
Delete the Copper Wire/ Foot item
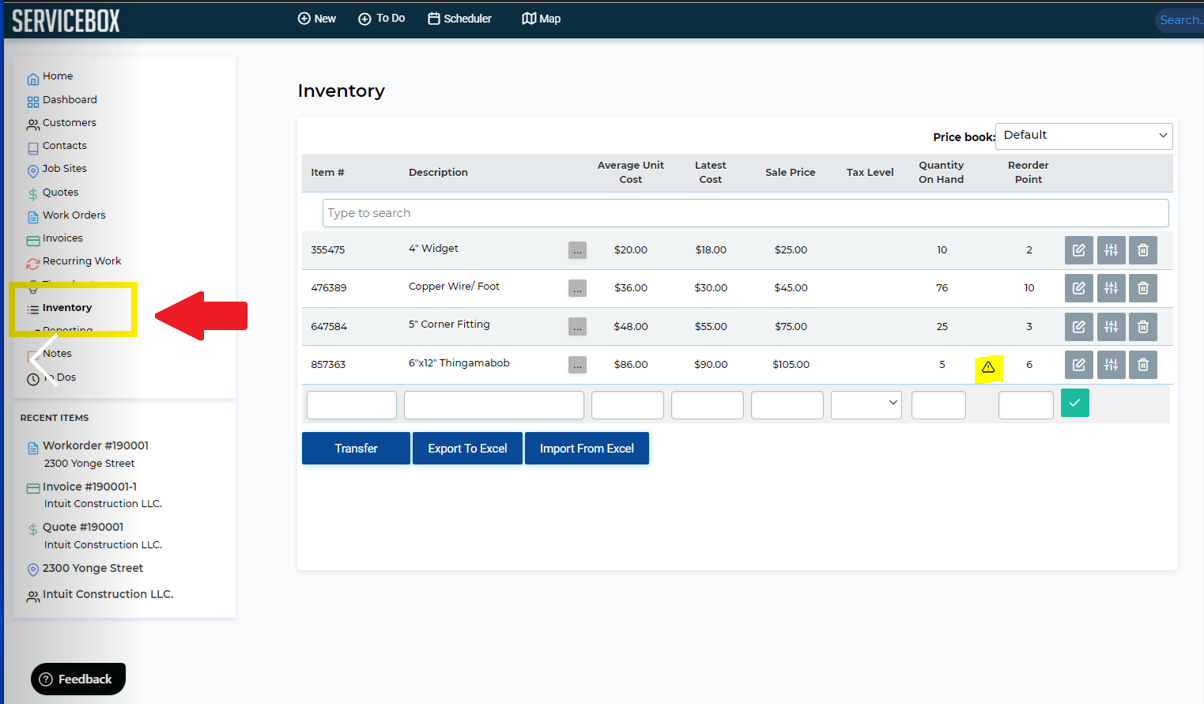pyautogui.click(x=1143, y=288)
